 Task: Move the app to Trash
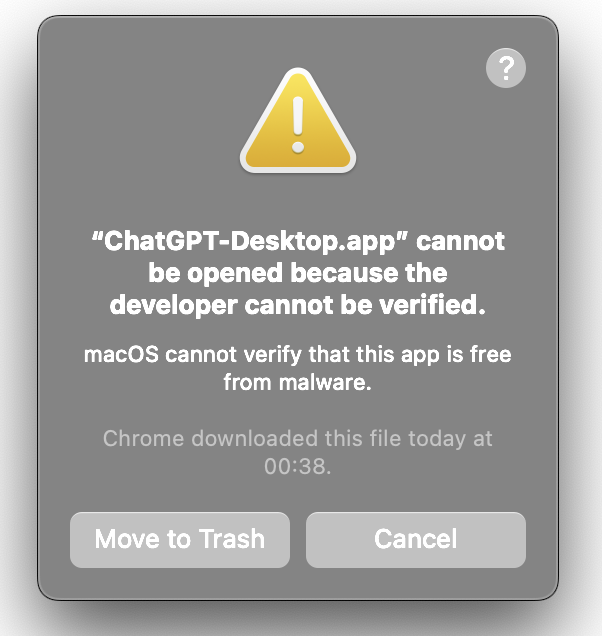tap(180, 539)
